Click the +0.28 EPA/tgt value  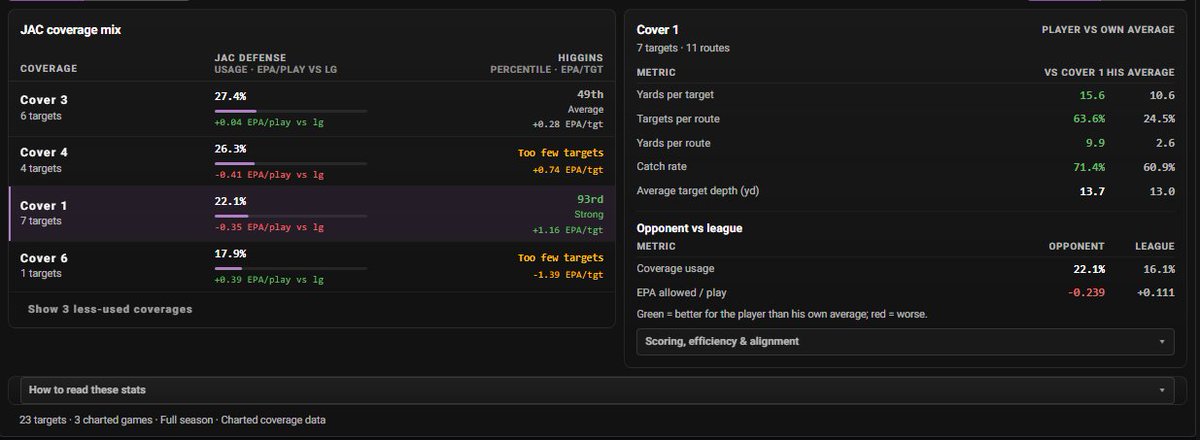pyautogui.click(x=567, y=124)
